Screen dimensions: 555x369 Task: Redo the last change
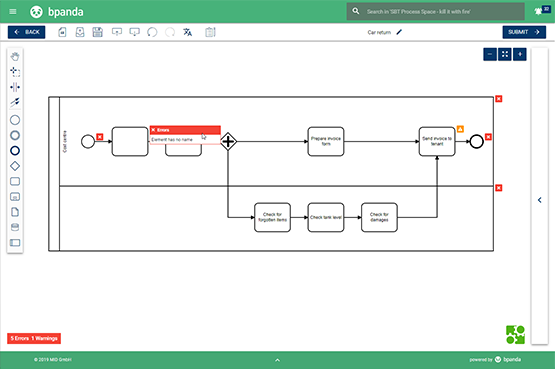(x=170, y=32)
